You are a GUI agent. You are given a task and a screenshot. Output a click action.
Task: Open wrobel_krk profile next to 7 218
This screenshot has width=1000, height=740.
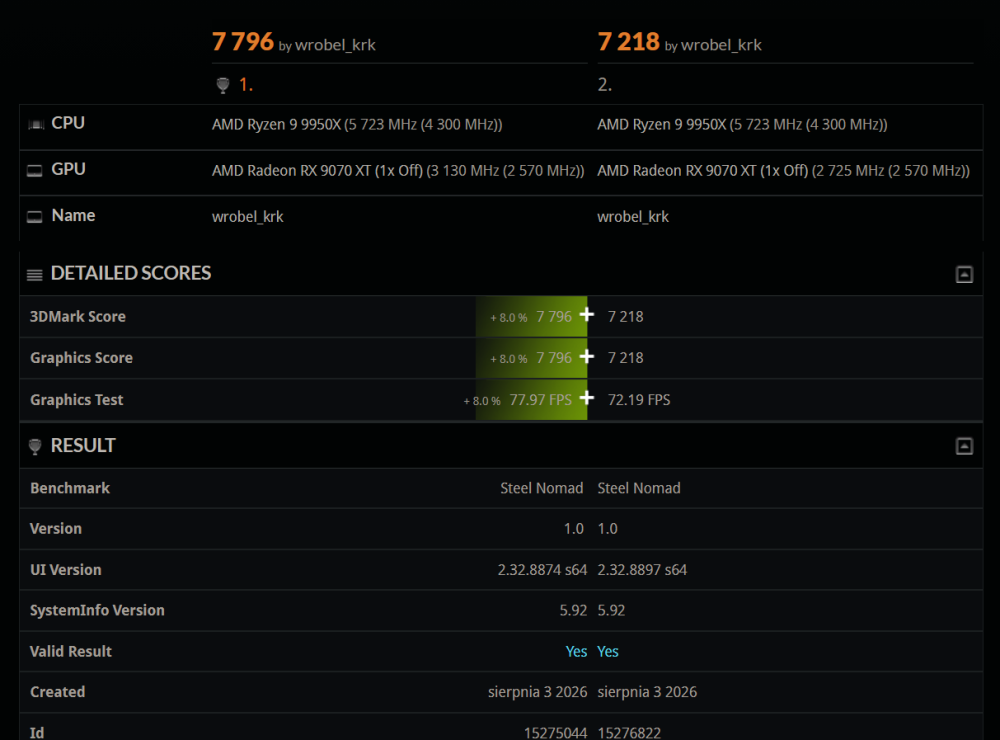click(x=721, y=45)
